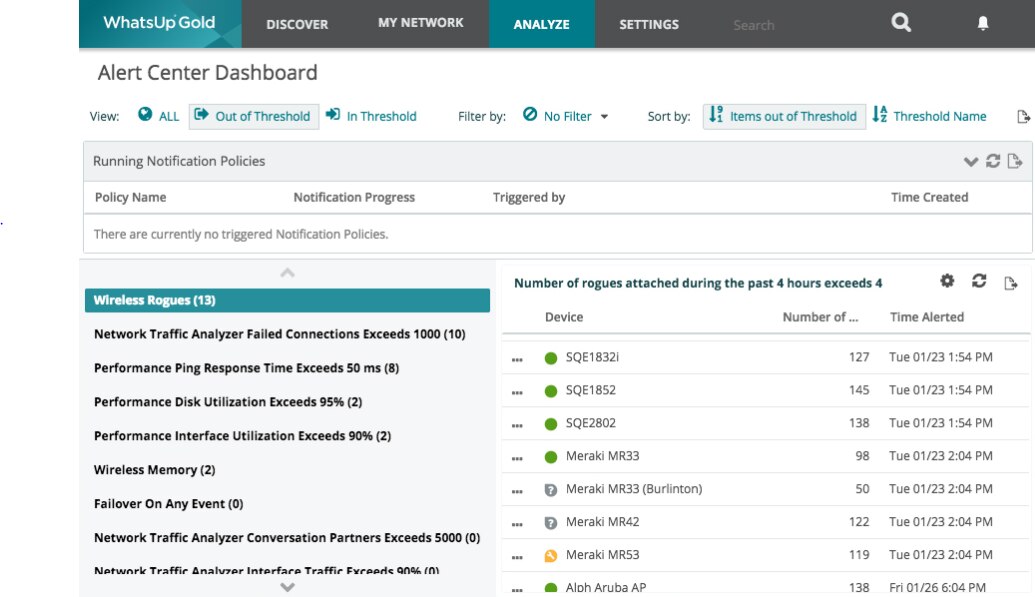Click the Notification Progress column header
Image resolution: width=1035 pixels, height=597 pixels.
coord(354,197)
